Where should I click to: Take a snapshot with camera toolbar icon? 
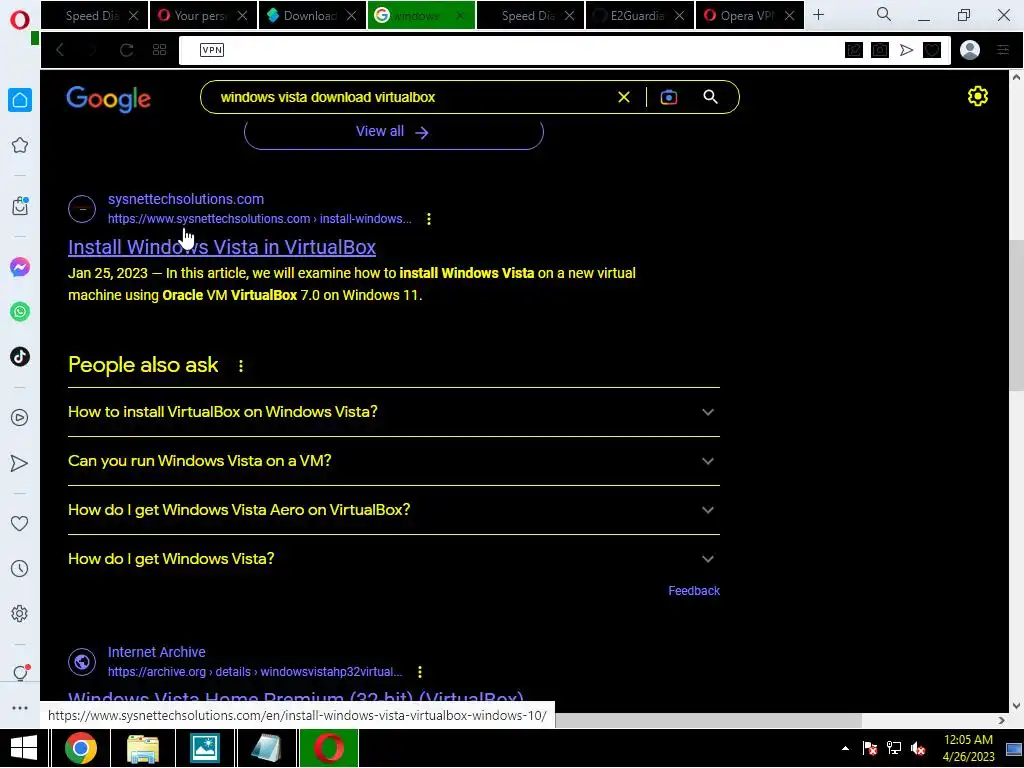click(x=880, y=50)
